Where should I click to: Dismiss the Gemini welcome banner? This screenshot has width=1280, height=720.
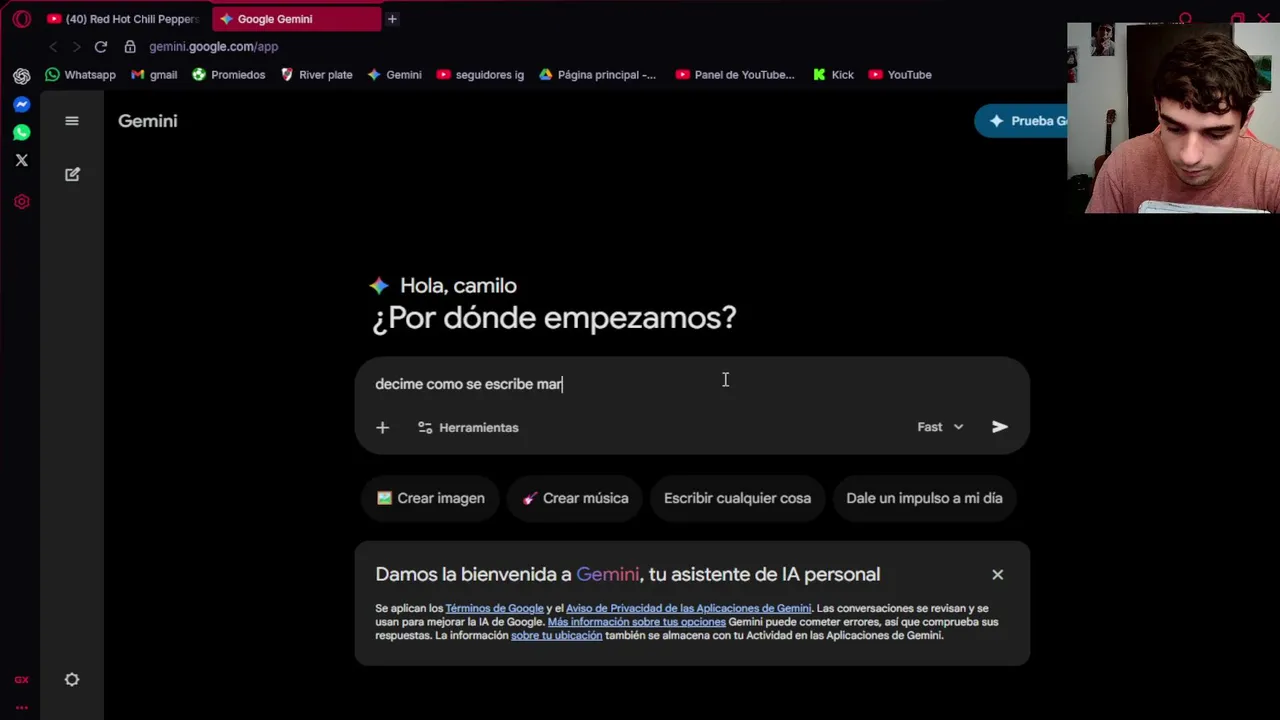tap(997, 575)
